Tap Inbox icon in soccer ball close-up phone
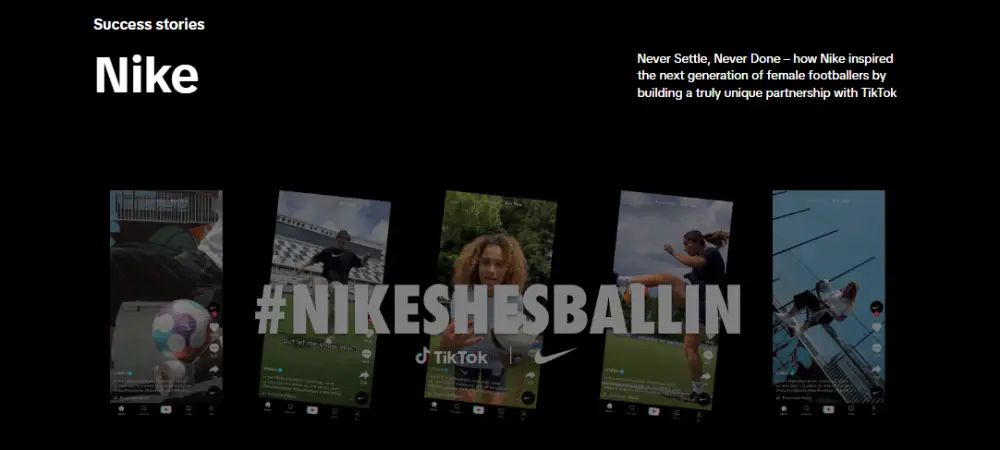 [189, 409]
